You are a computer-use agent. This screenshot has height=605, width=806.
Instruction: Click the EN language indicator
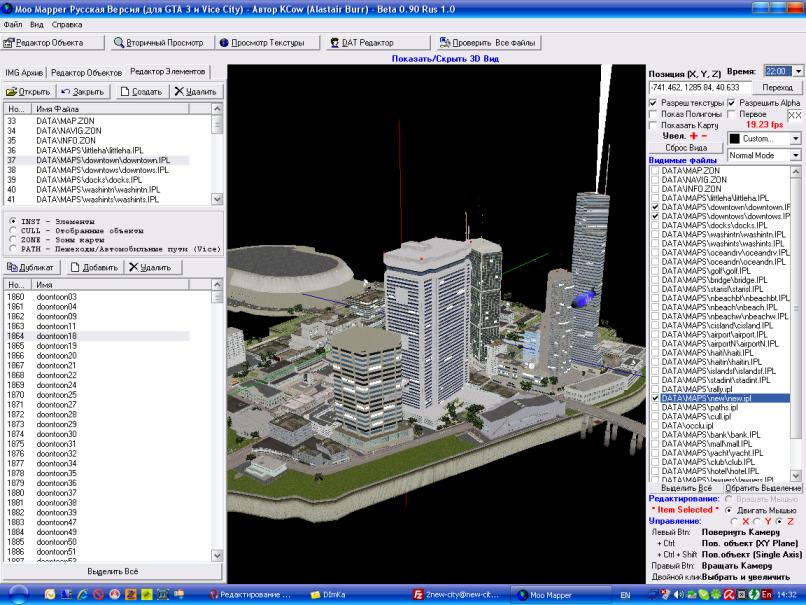(625, 595)
